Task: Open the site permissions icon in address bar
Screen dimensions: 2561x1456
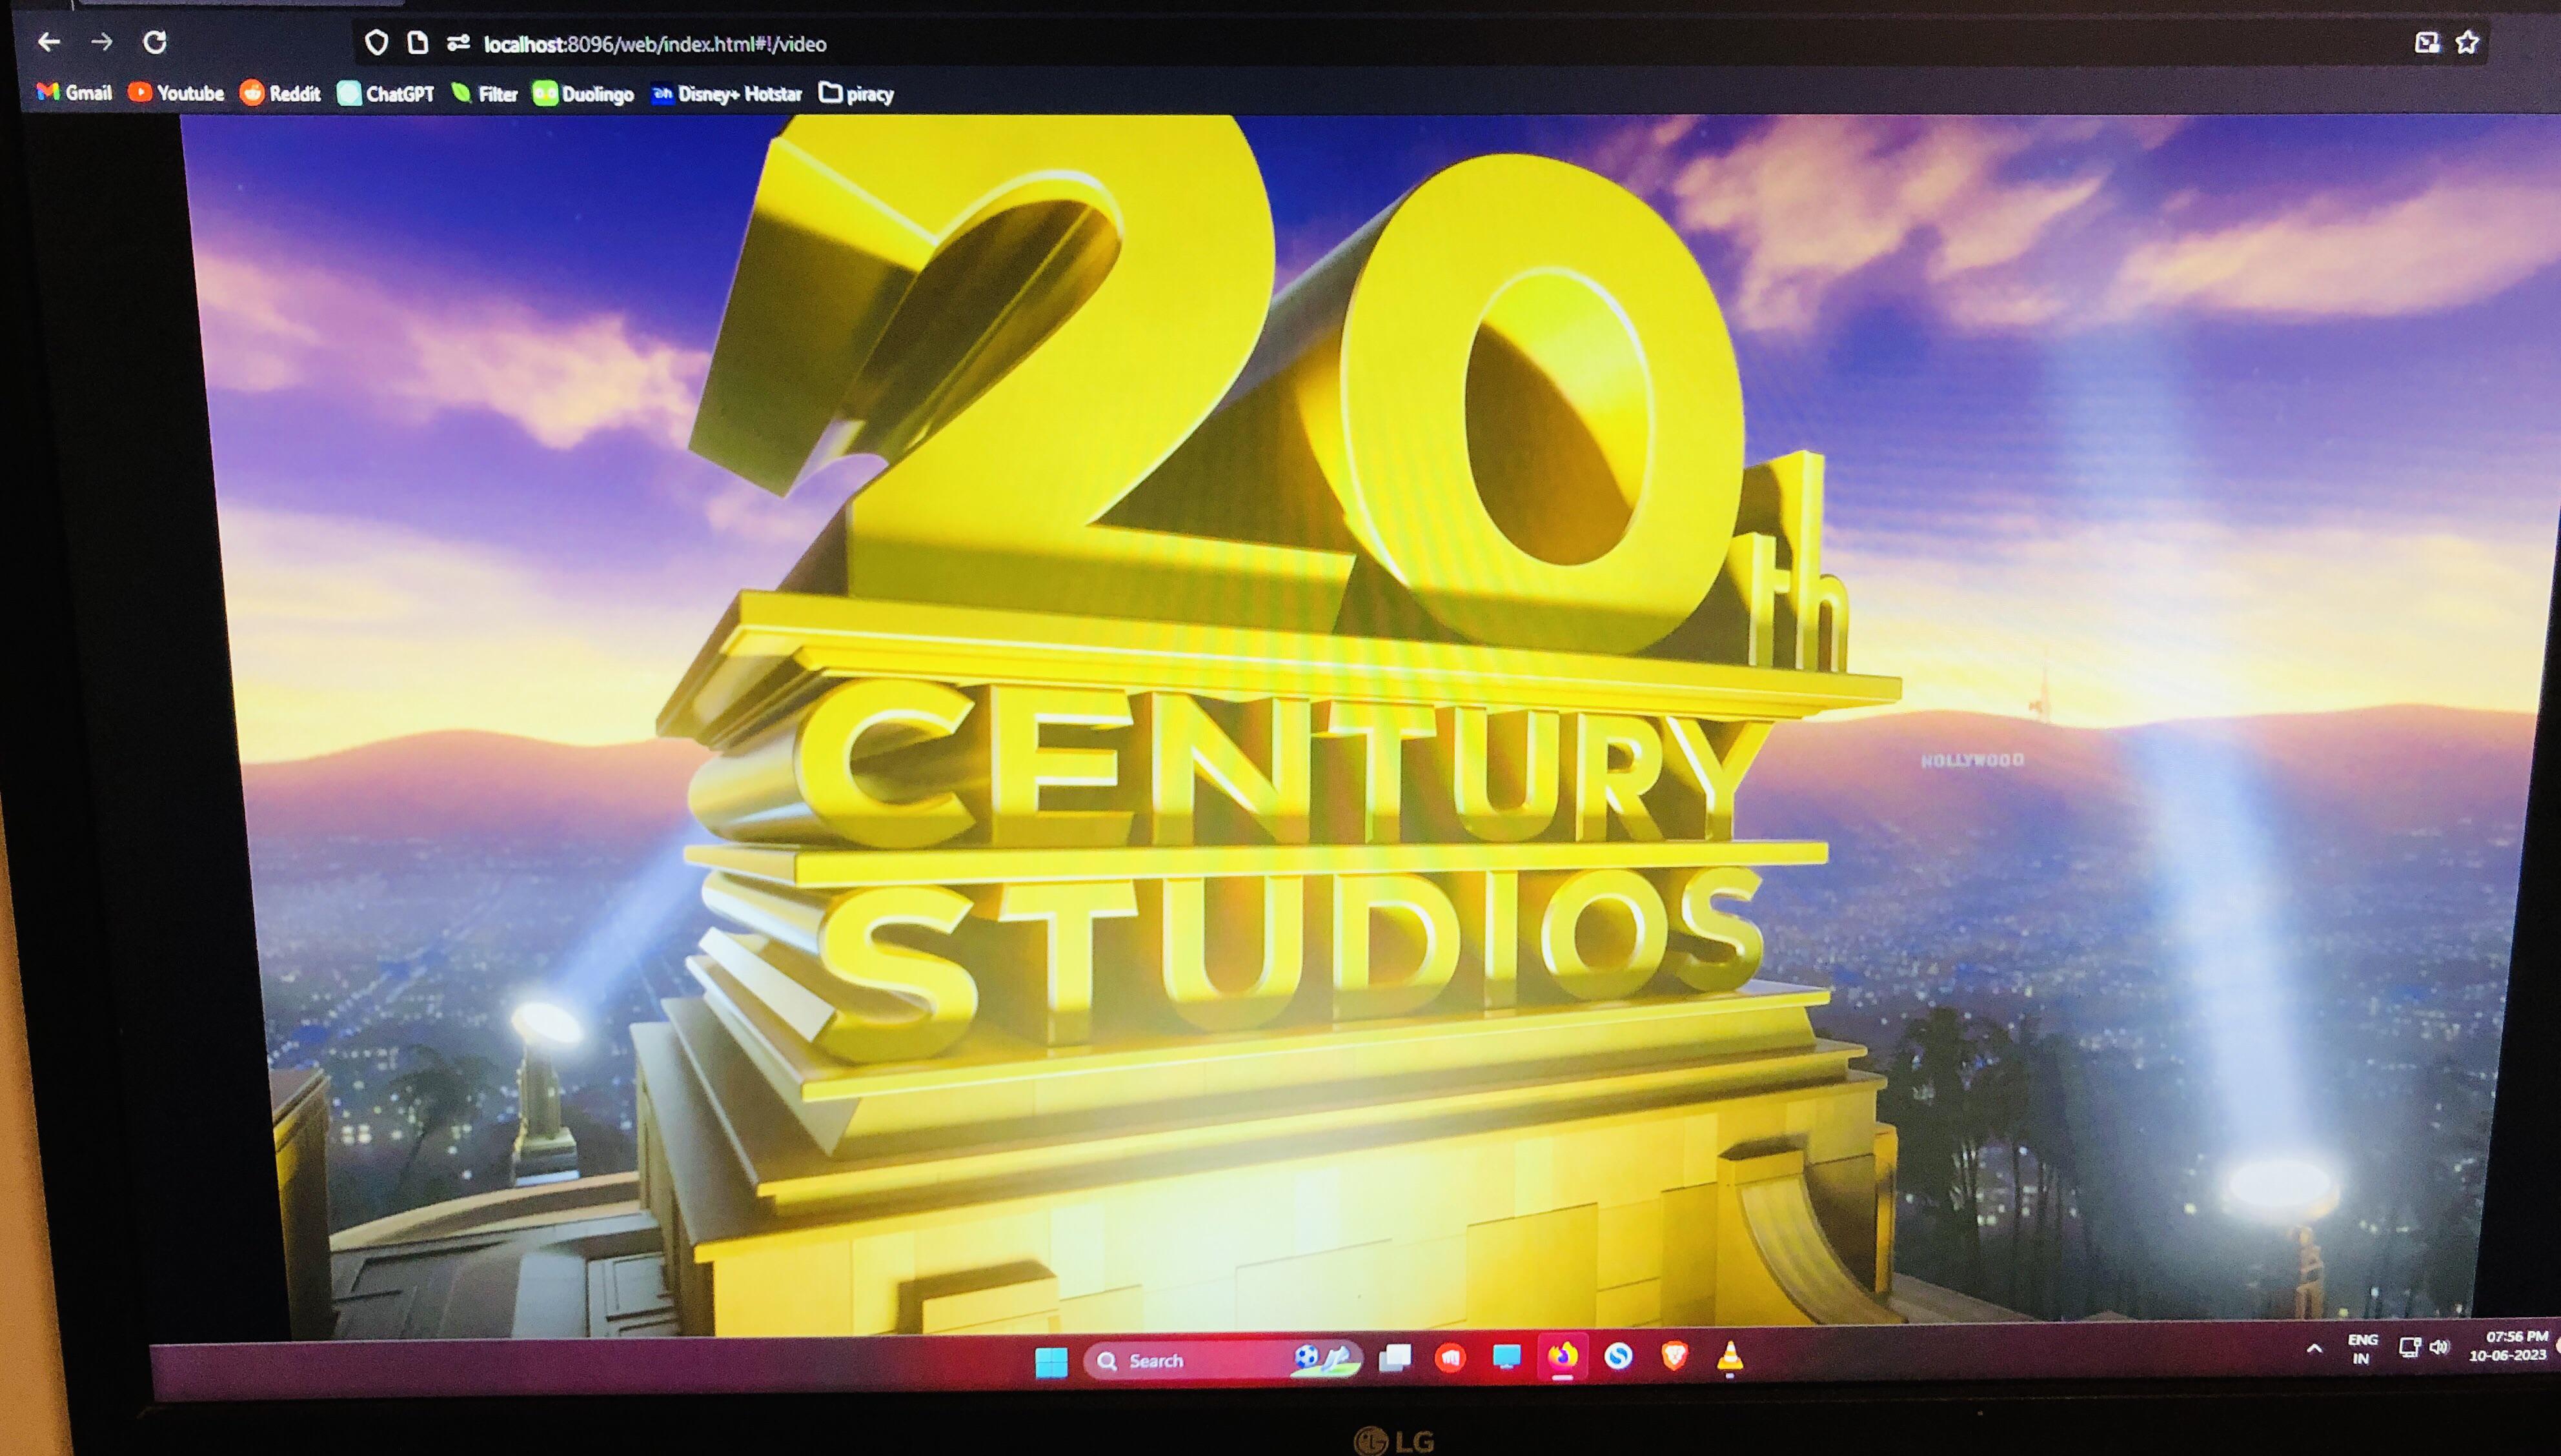Action: pos(458,43)
